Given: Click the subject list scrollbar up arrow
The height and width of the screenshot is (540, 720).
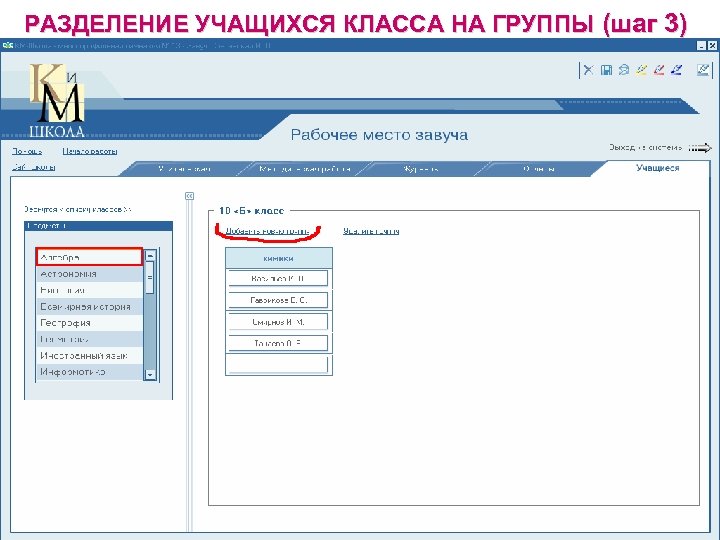Looking at the screenshot, I should 150,255.
